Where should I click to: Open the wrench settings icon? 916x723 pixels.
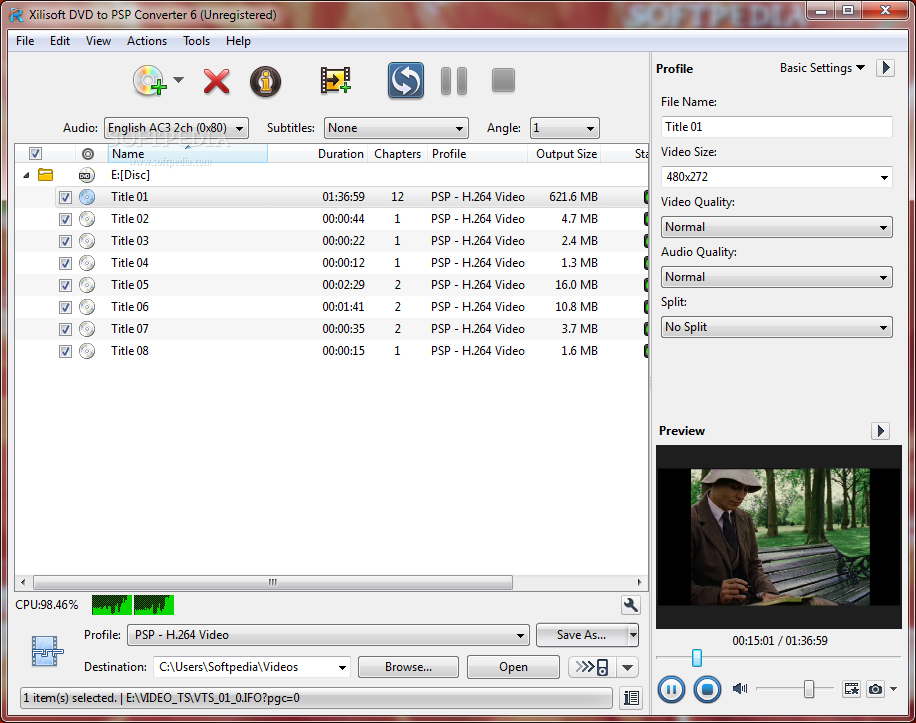(x=630, y=605)
